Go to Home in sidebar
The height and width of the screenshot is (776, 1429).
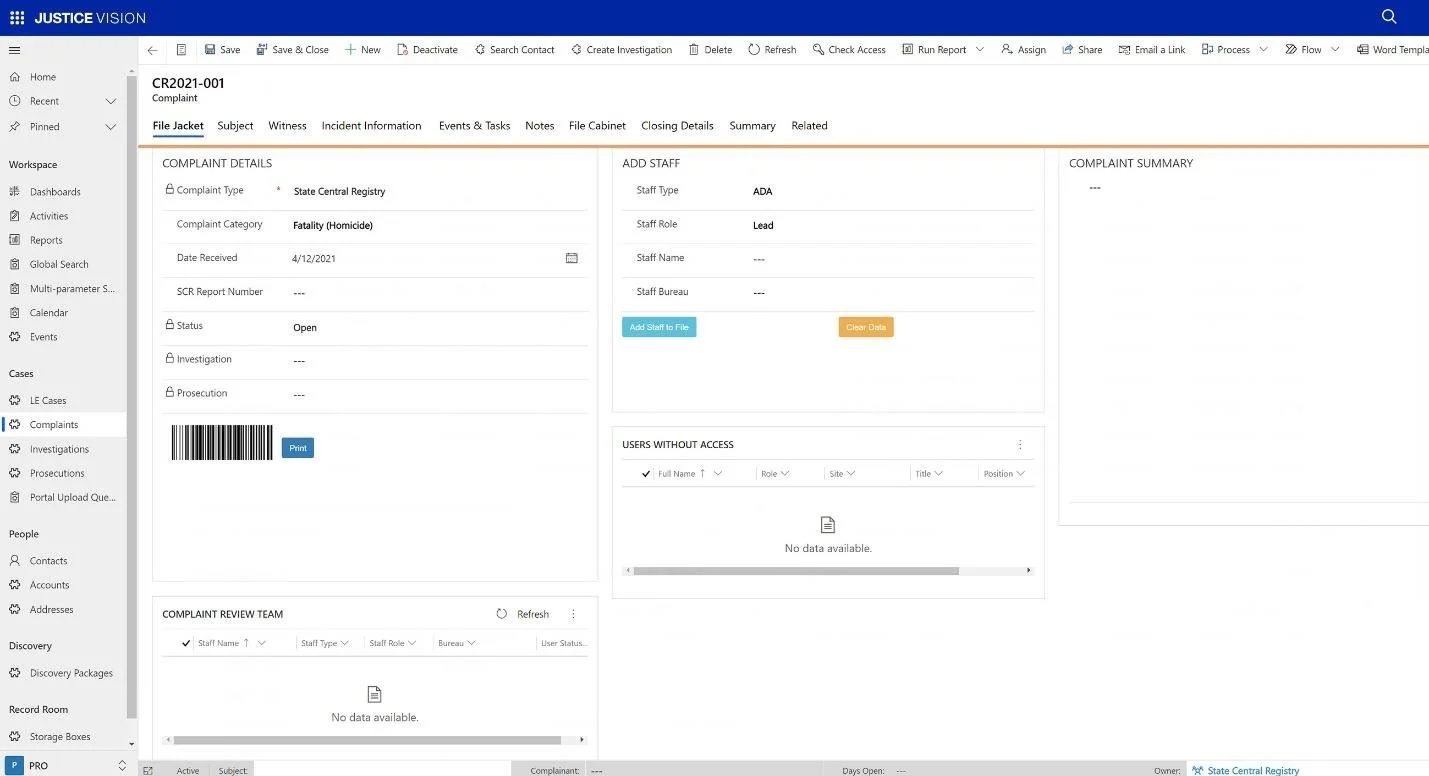pyautogui.click(x=43, y=77)
